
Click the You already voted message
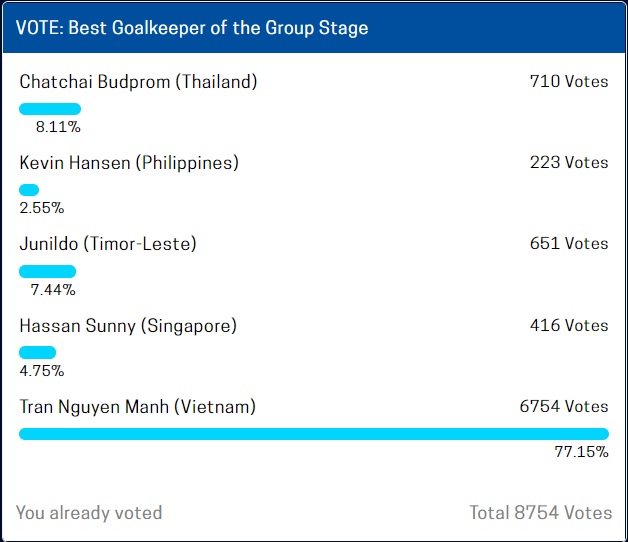pos(89,513)
